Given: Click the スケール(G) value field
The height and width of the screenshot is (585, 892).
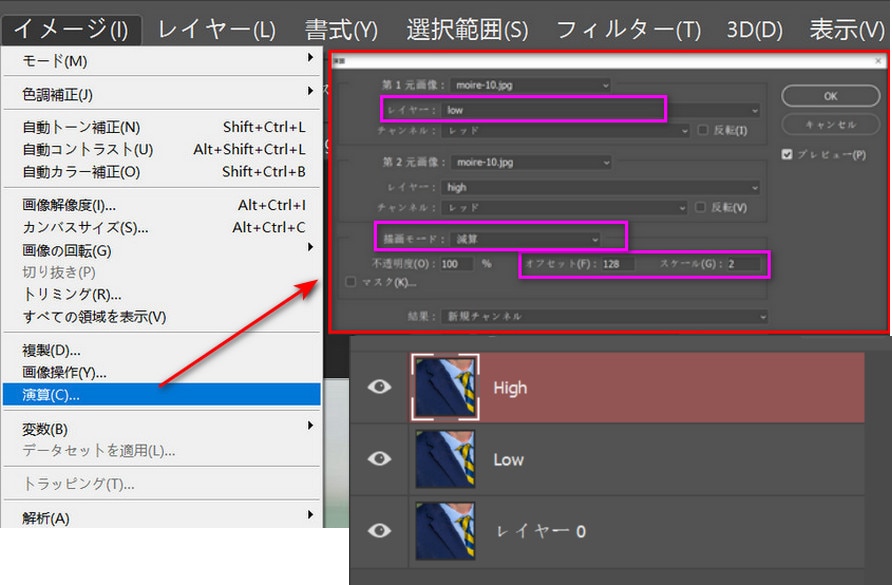Looking at the screenshot, I should point(744,263).
